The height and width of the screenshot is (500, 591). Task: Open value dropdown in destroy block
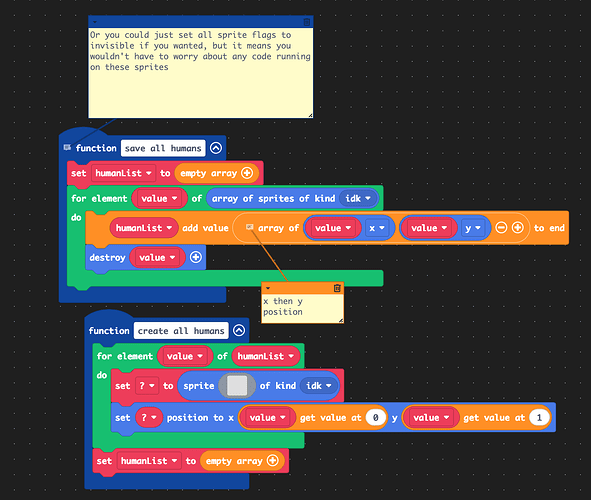[x=157, y=258]
